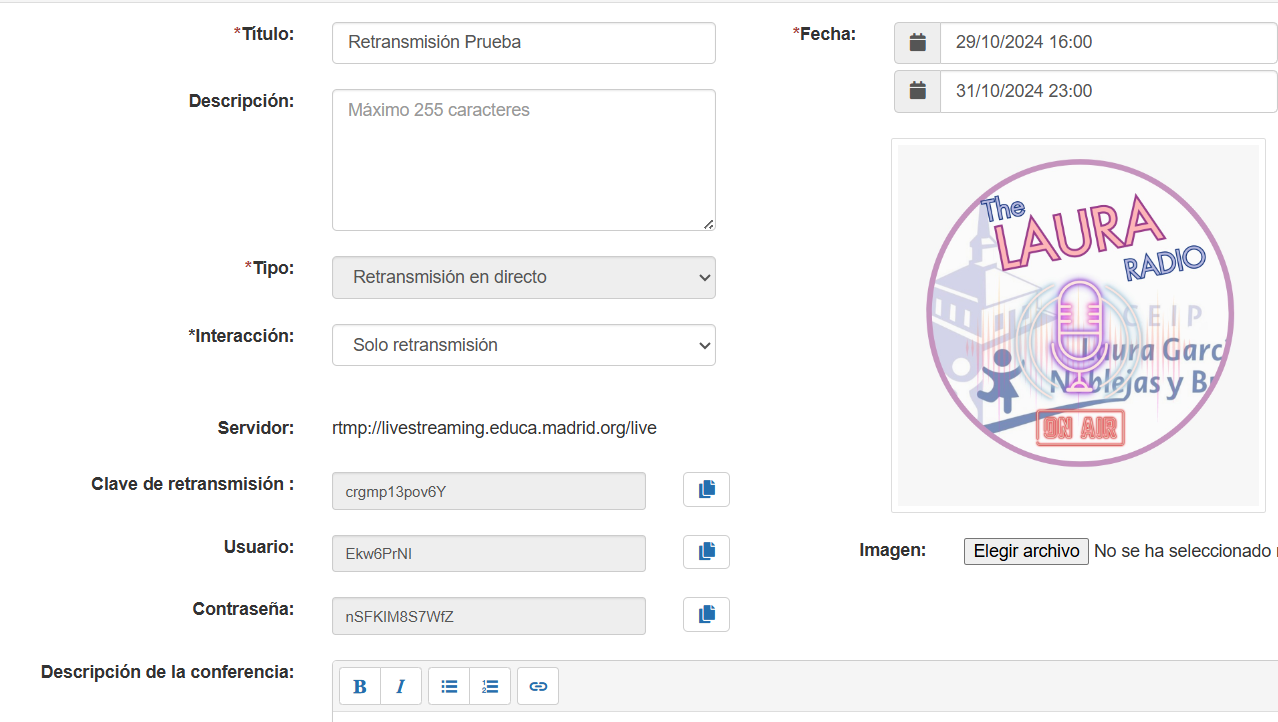Click the Título text field

point(523,43)
